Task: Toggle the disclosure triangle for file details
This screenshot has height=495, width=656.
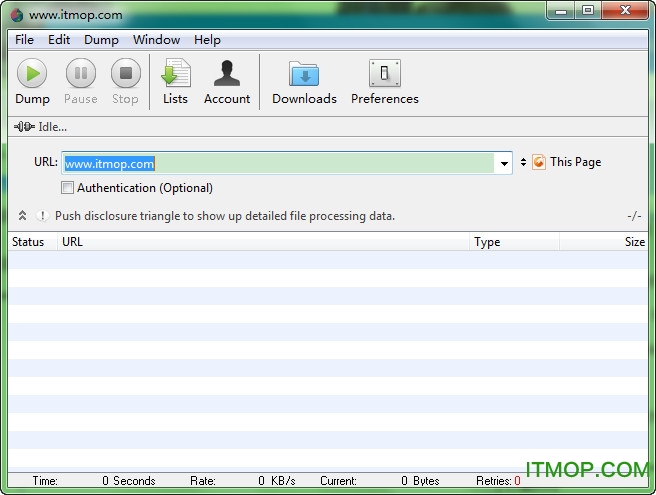Action: click(22, 215)
